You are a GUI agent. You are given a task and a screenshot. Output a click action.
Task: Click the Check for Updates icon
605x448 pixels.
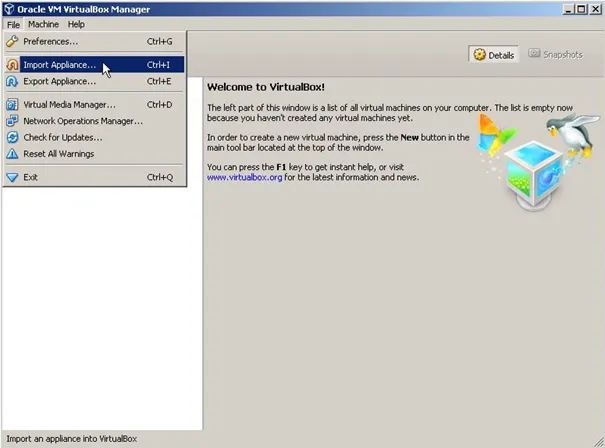tap(12, 137)
